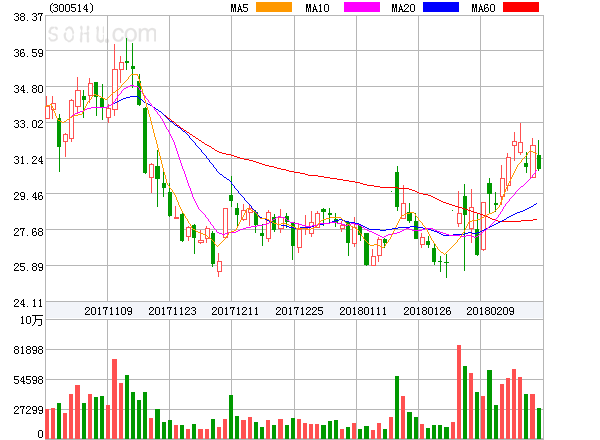Click the 36.59 price axis label

(28, 53)
